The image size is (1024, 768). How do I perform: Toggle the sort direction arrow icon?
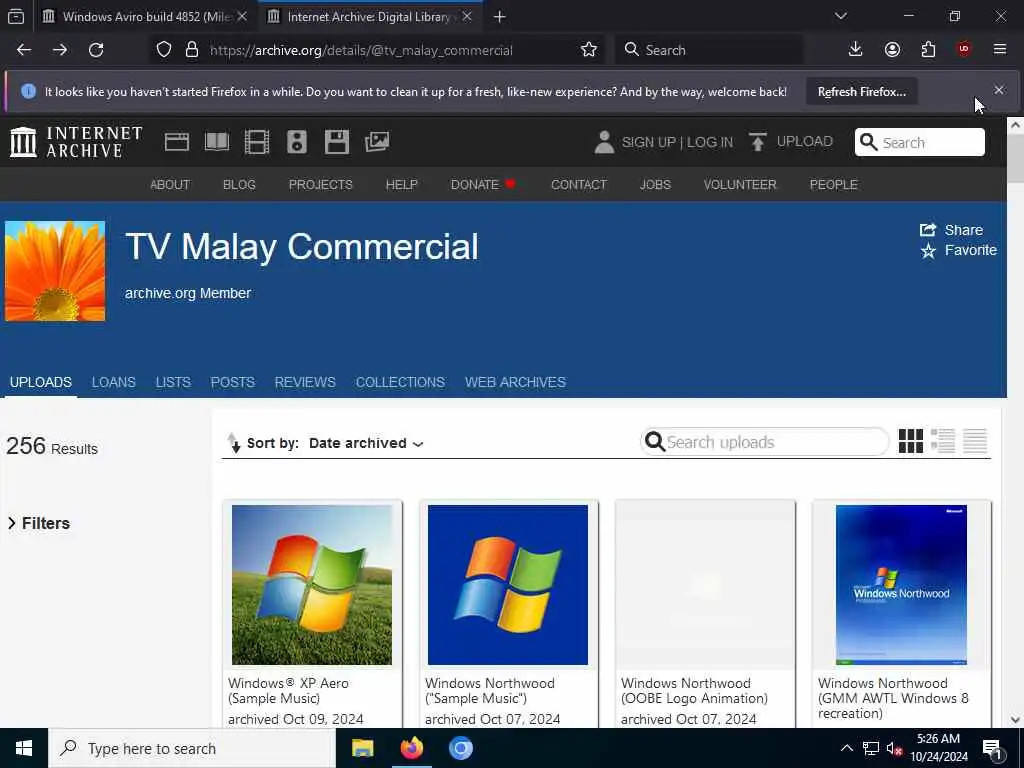pyautogui.click(x=234, y=443)
